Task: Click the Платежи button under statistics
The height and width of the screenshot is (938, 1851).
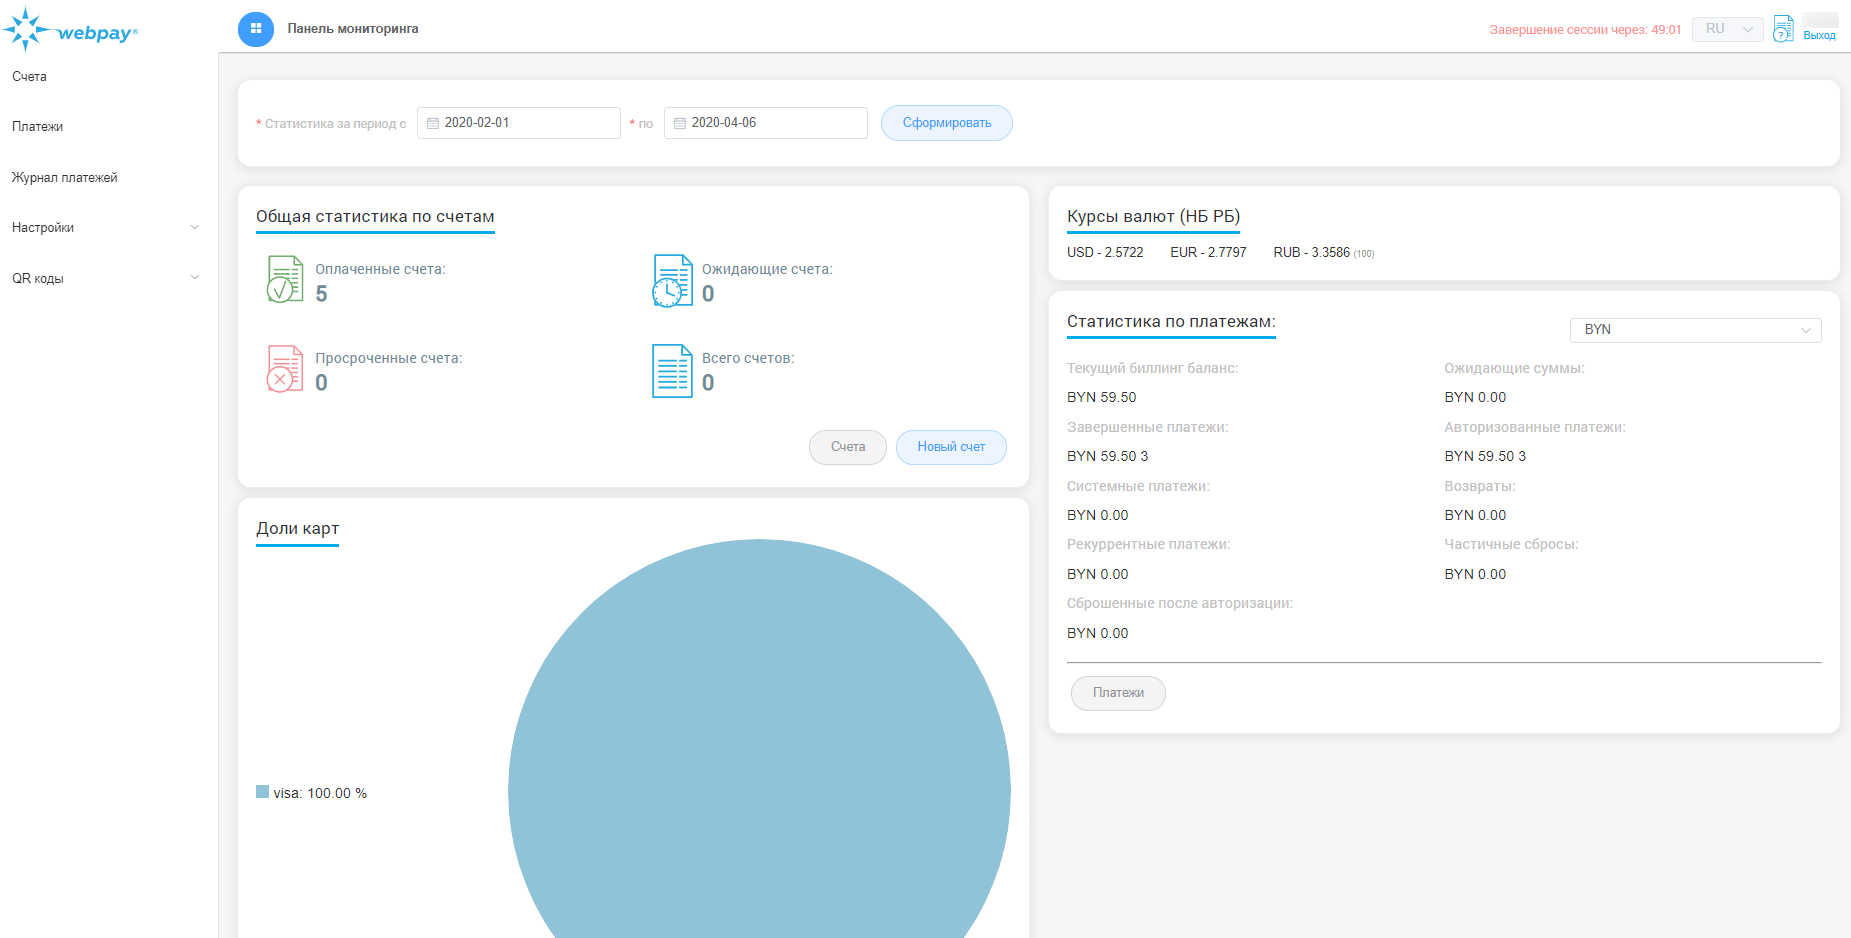Action: tap(1118, 693)
